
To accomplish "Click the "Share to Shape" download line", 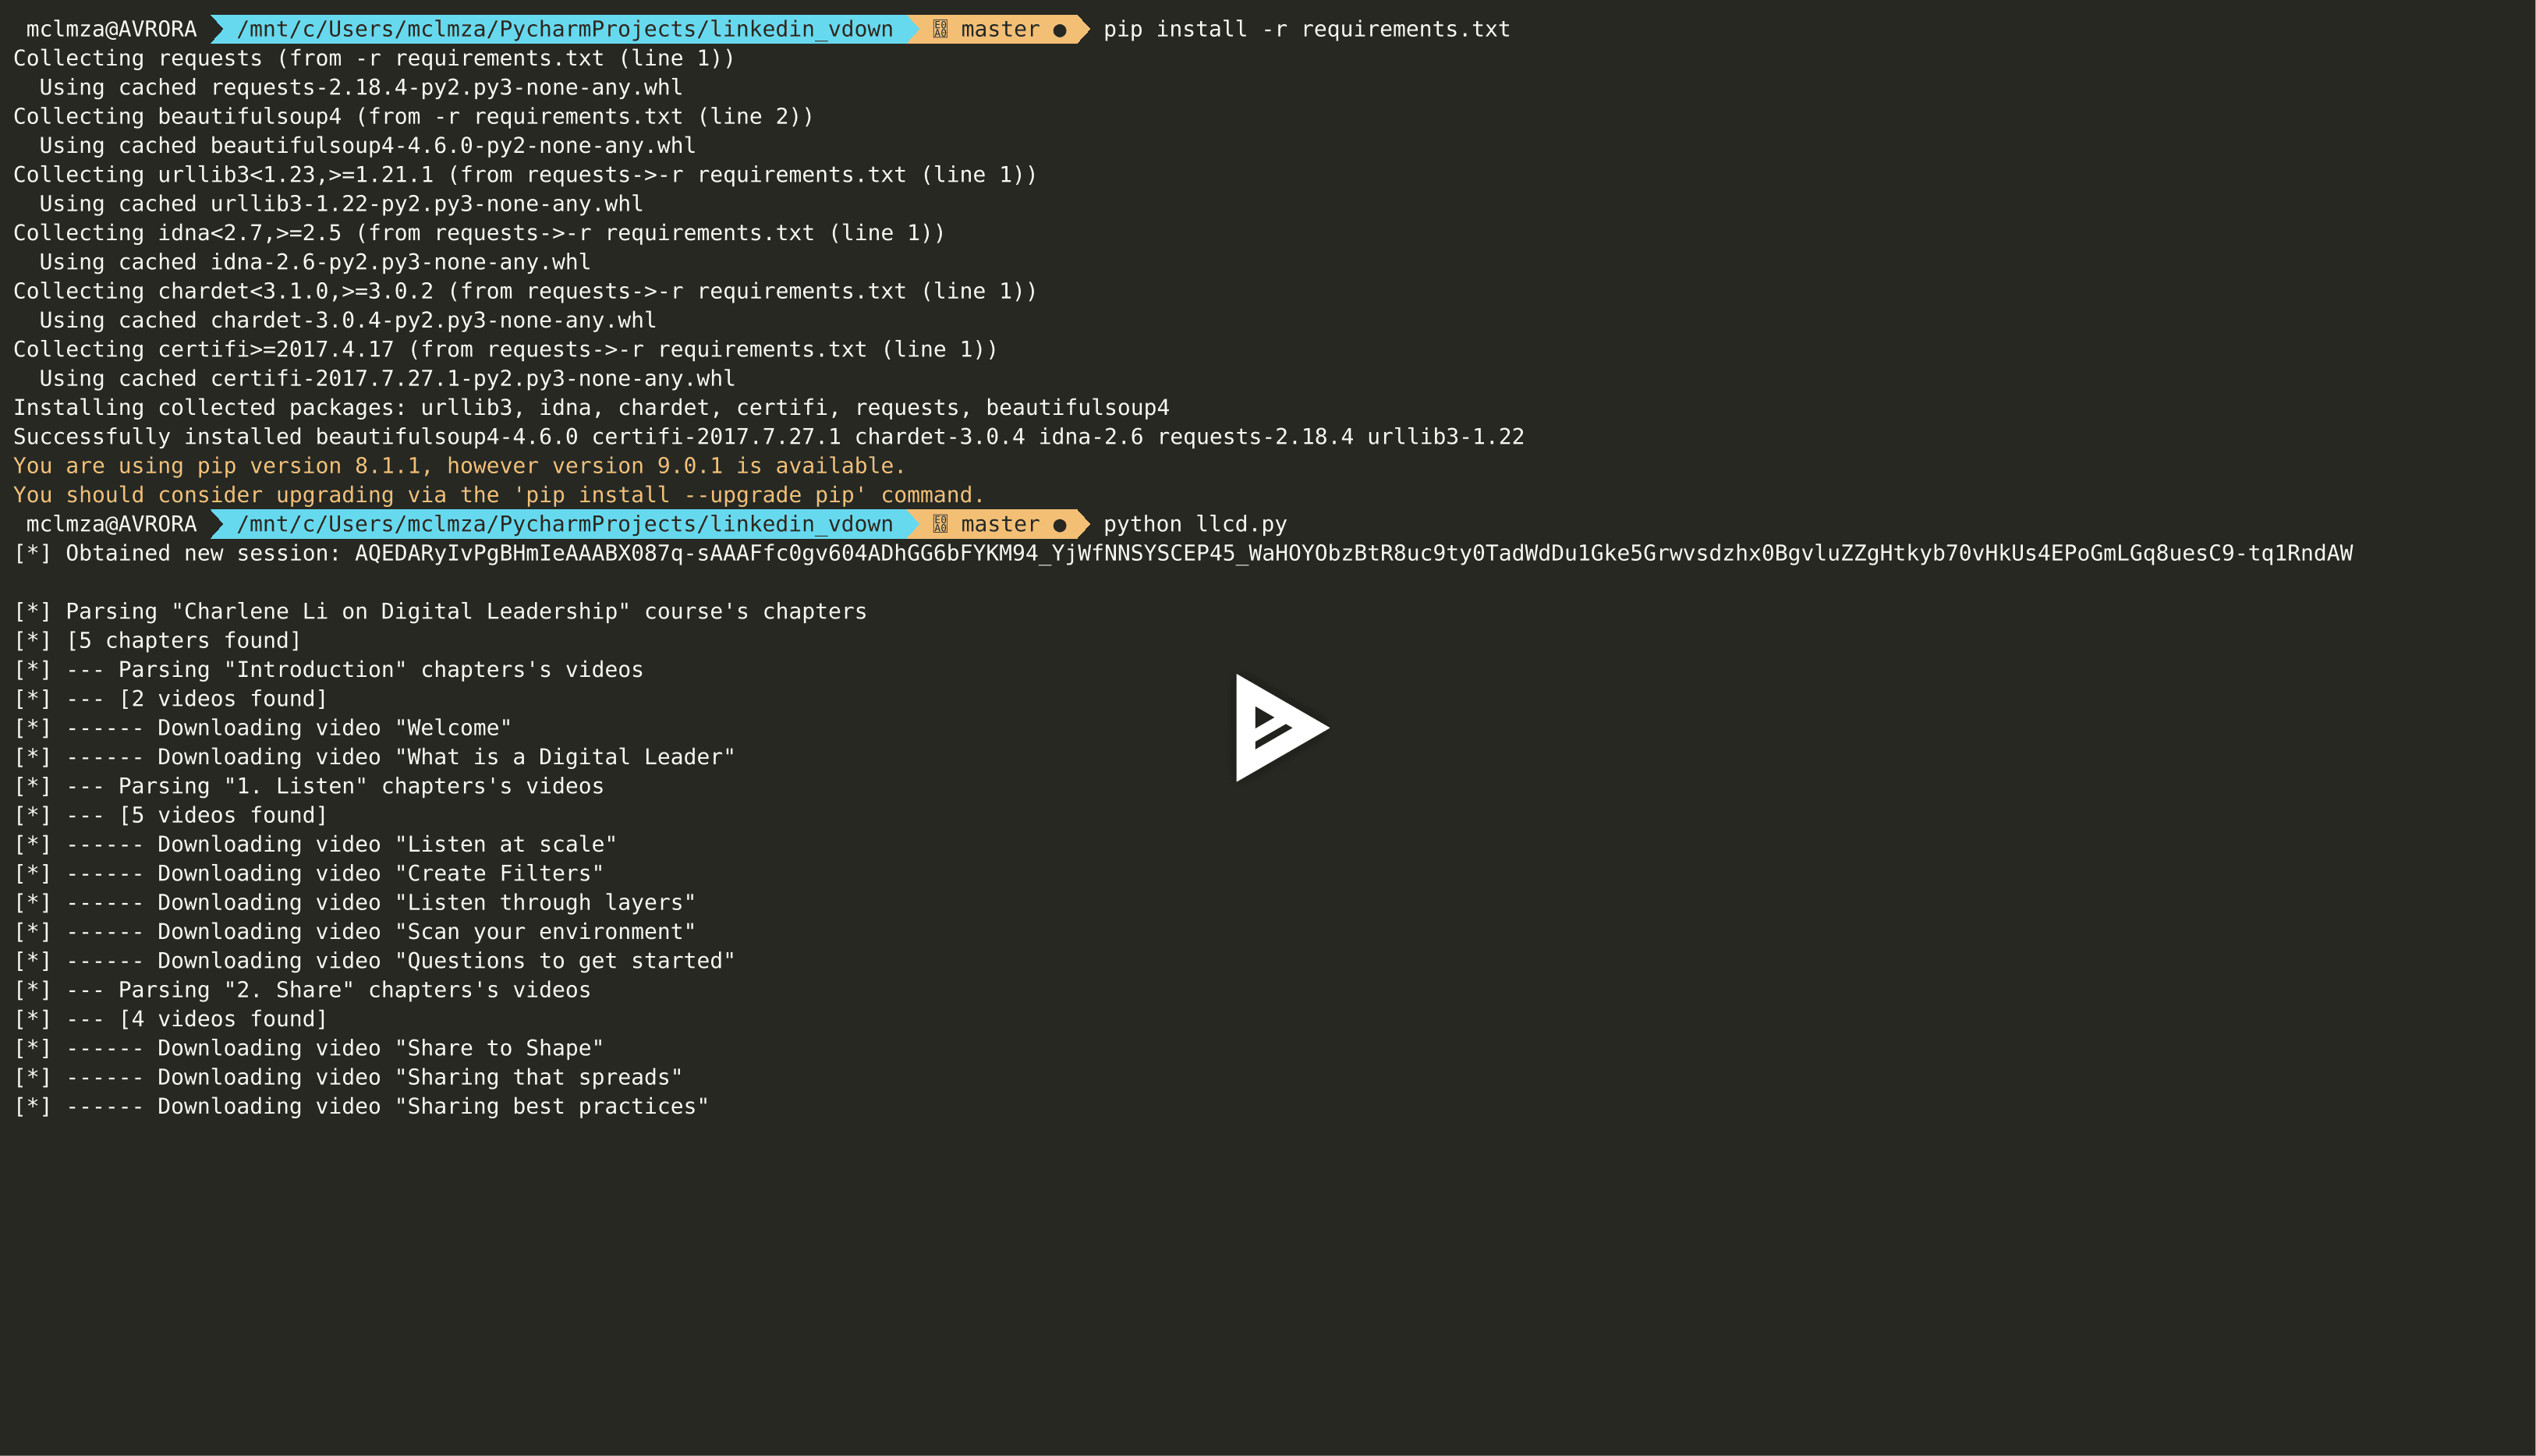I will click(x=308, y=1048).
